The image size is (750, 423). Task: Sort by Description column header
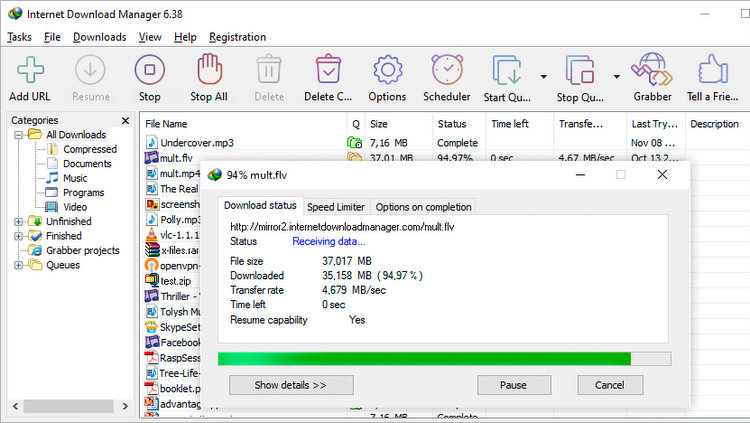click(x=717, y=124)
